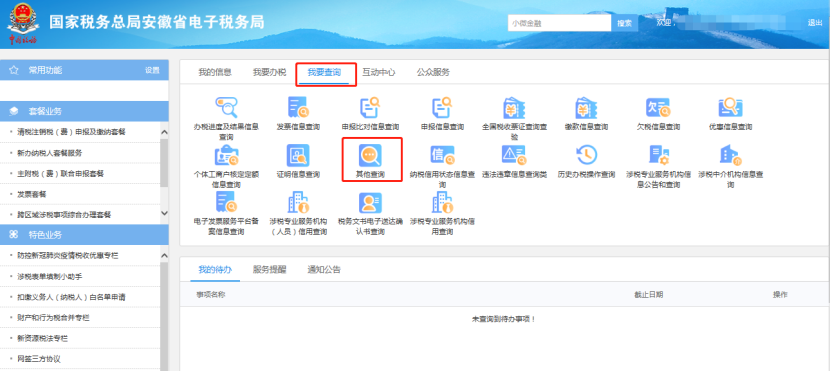
Task: Open 违法违章信息查询类 icon
Action: coord(514,155)
